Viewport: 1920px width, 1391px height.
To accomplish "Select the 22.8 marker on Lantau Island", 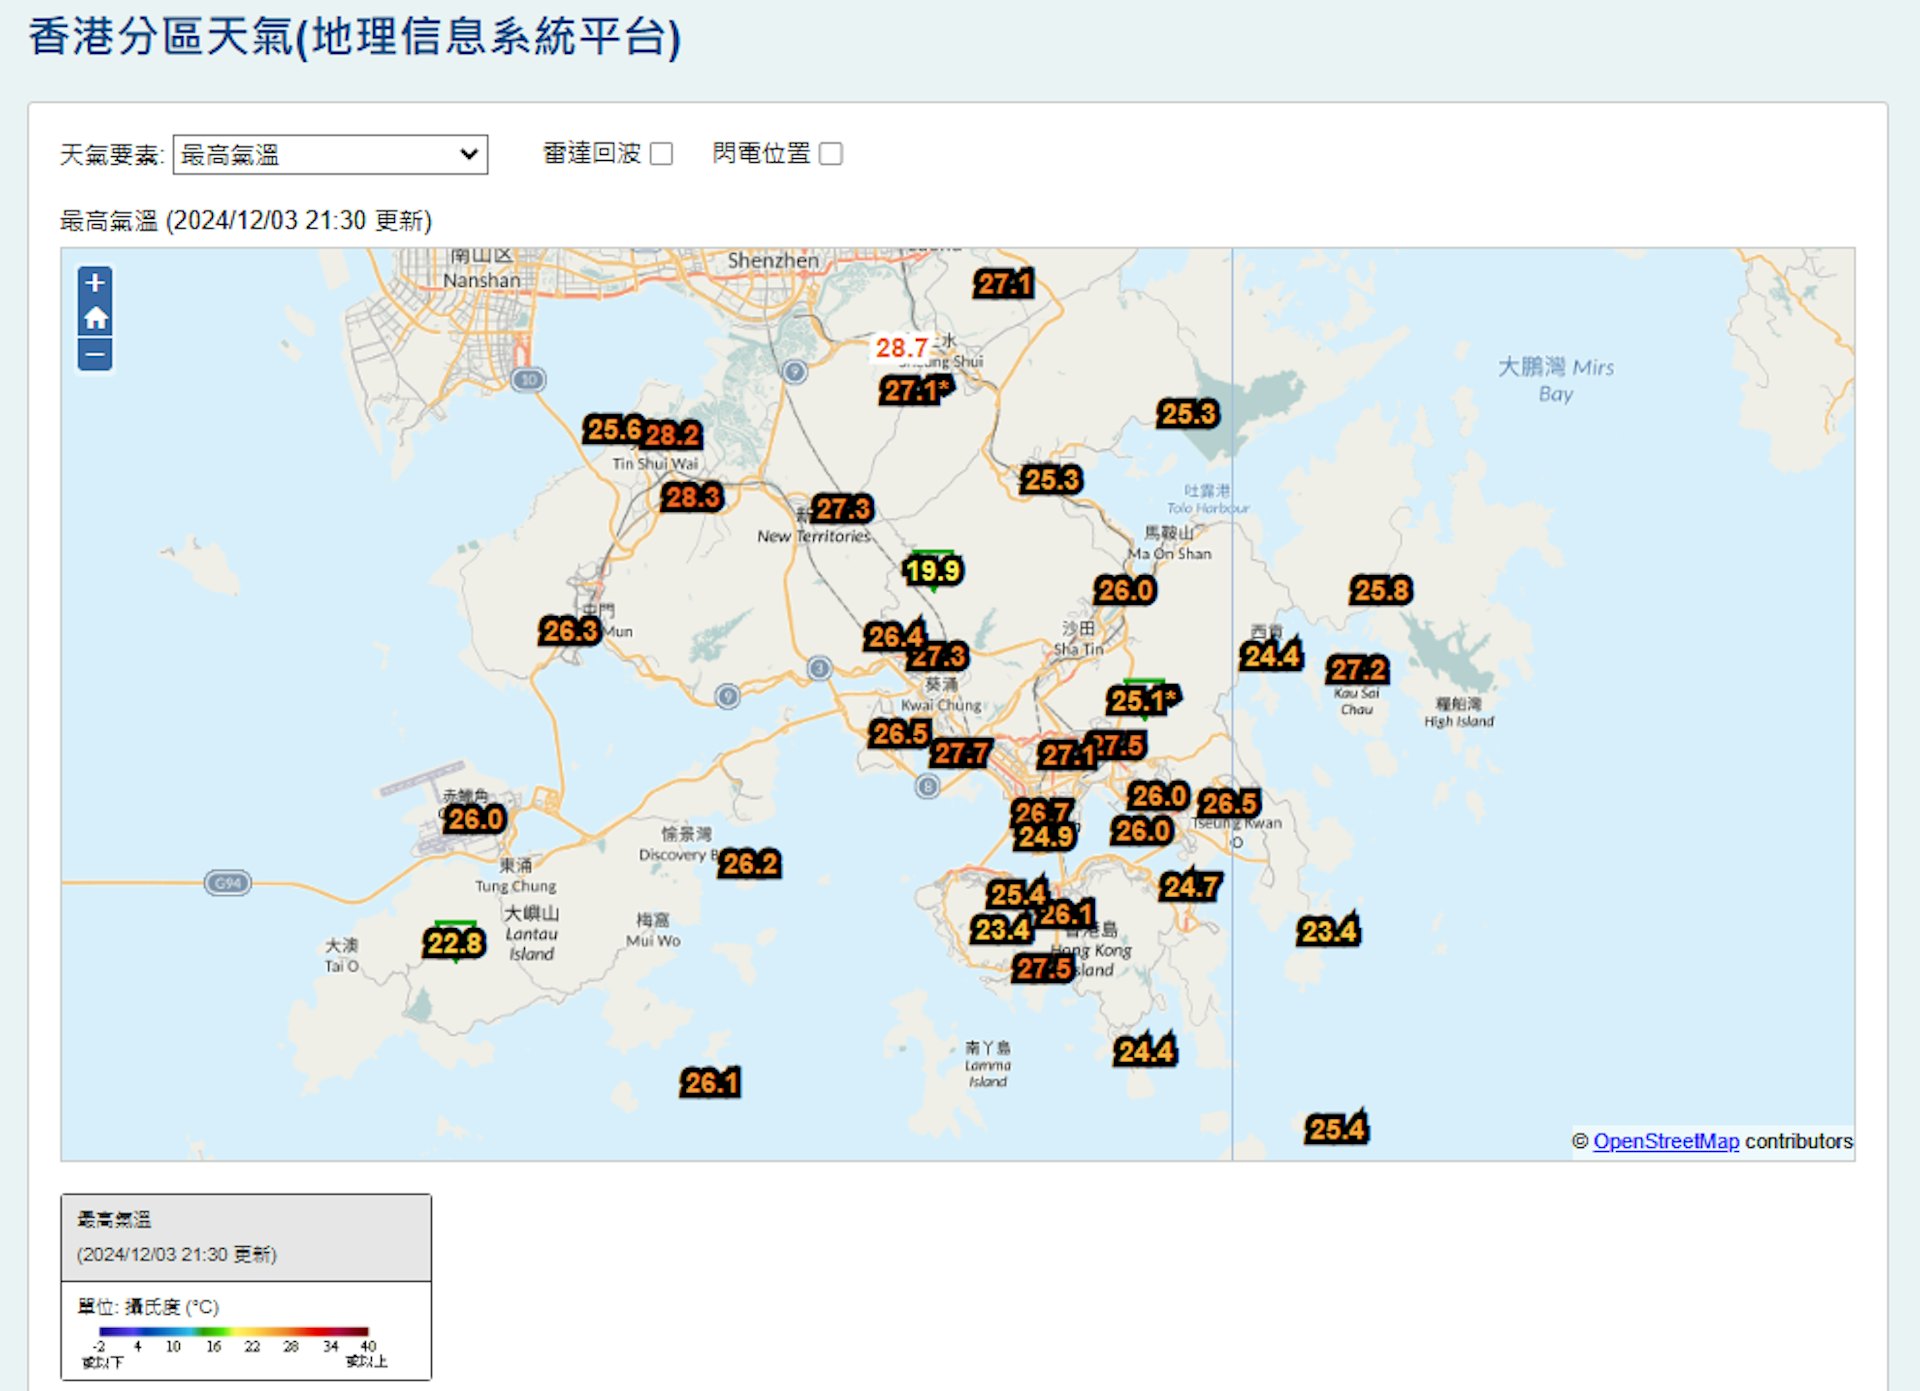I will coord(456,943).
